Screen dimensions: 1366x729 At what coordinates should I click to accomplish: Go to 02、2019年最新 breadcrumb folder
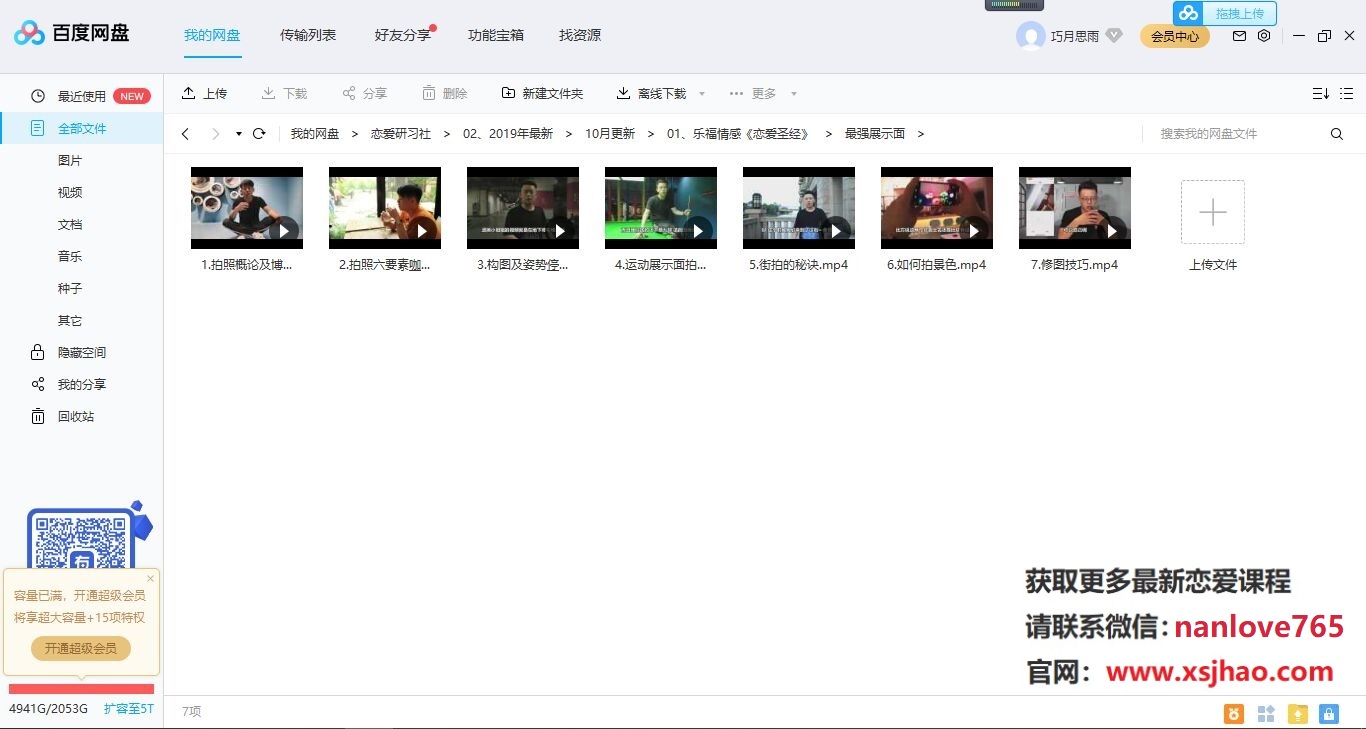pyautogui.click(x=507, y=133)
